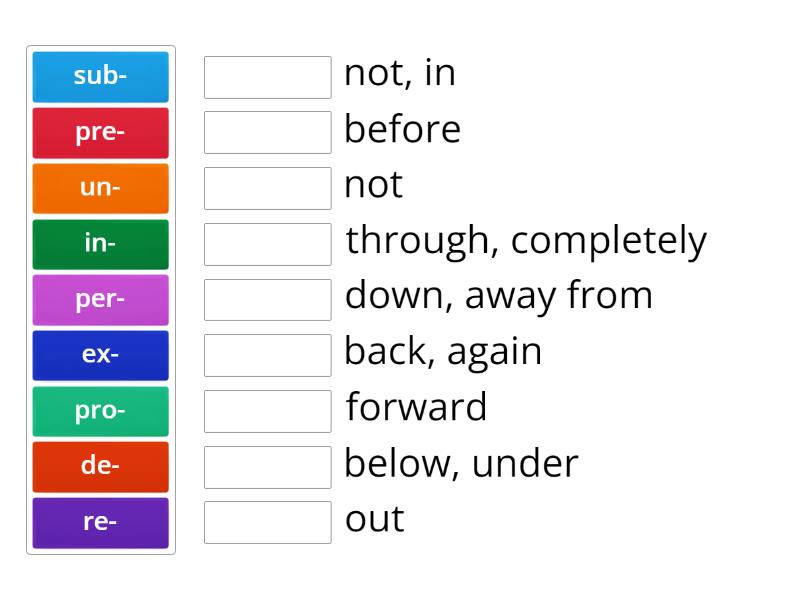800x600 pixels.
Task: Click the "below, under" definition text
Action: (x=461, y=464)
